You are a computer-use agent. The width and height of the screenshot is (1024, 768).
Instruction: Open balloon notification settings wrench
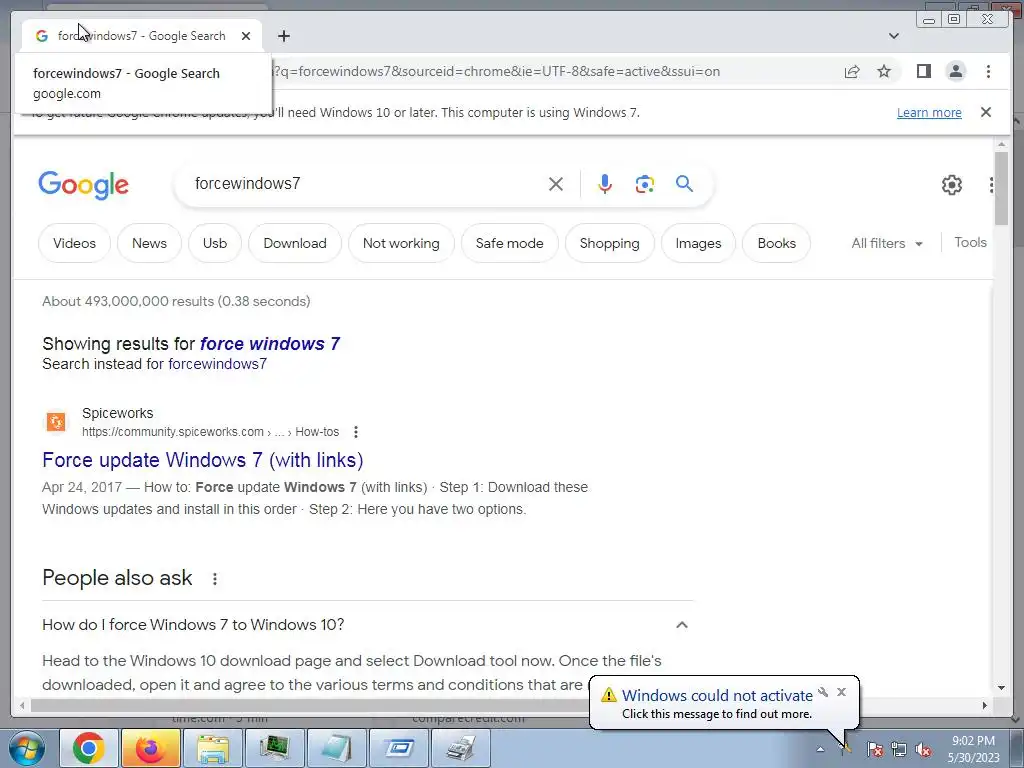823,692
